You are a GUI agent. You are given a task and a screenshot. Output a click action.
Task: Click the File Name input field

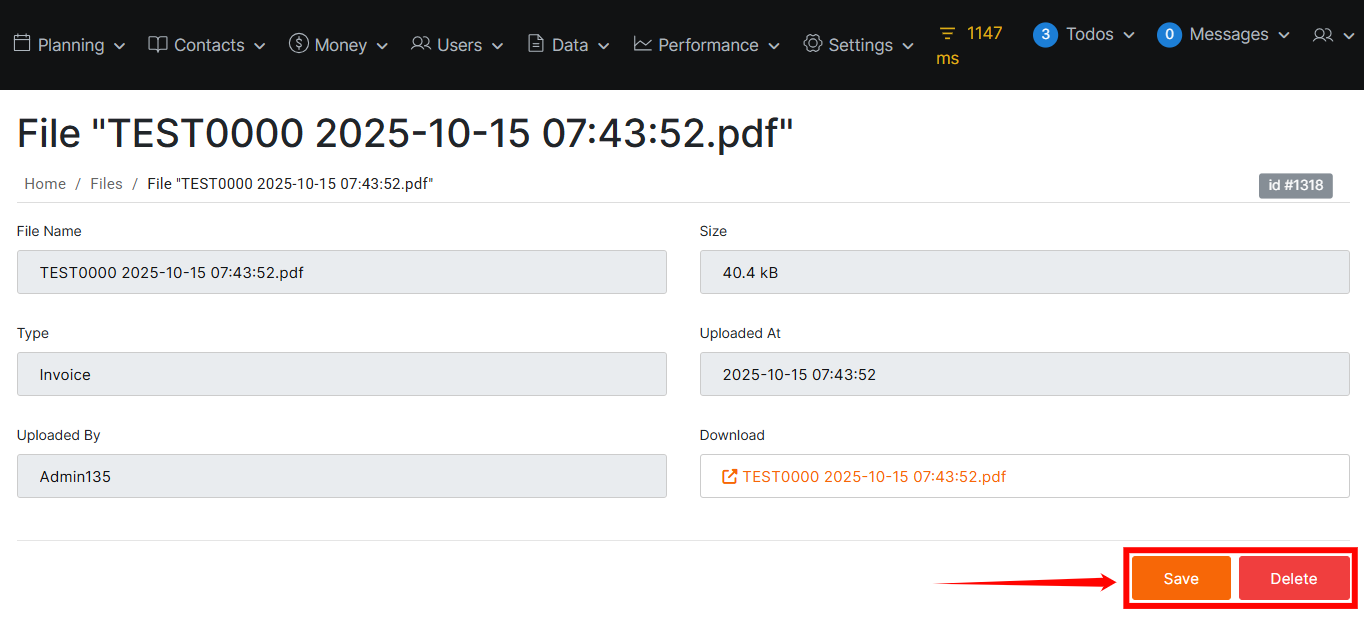[x=341, y=272]
